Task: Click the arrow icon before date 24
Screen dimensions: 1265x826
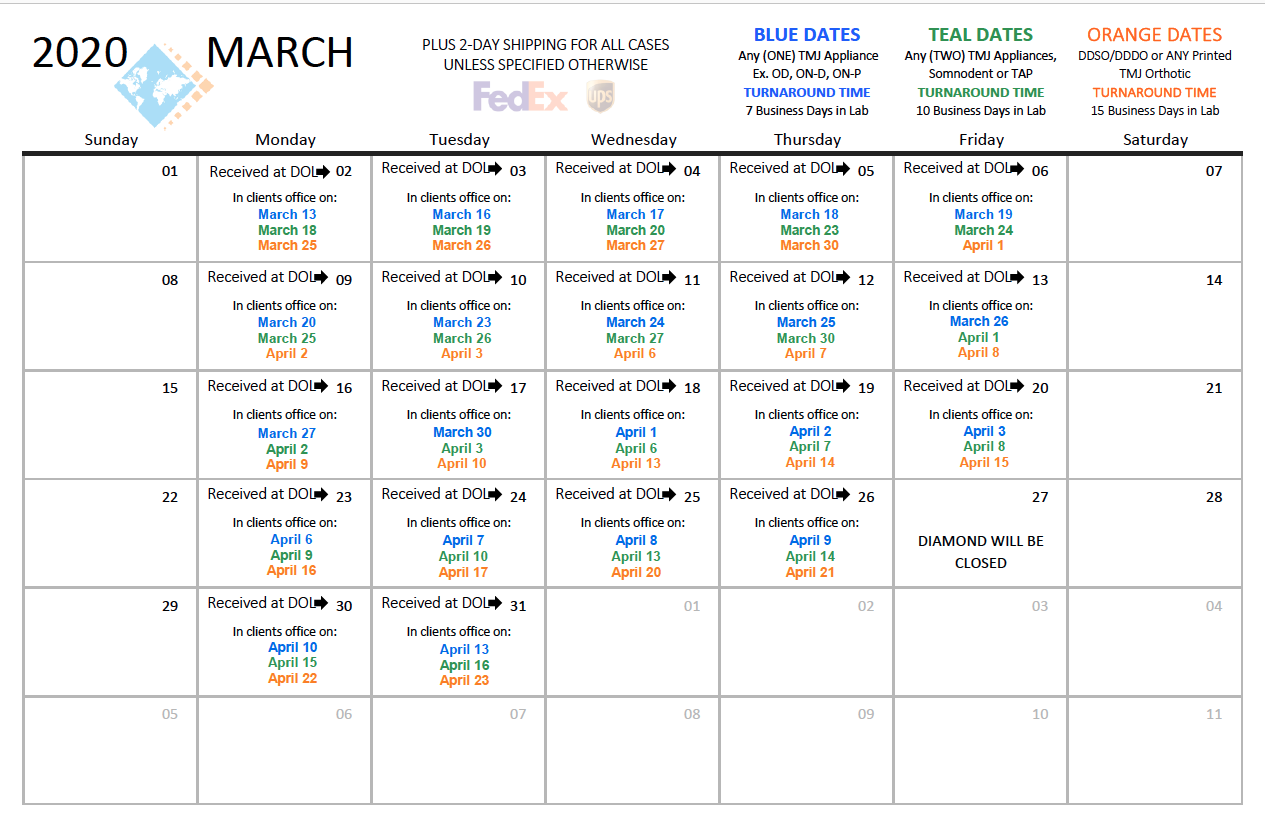Action: [x=497, y=494]
